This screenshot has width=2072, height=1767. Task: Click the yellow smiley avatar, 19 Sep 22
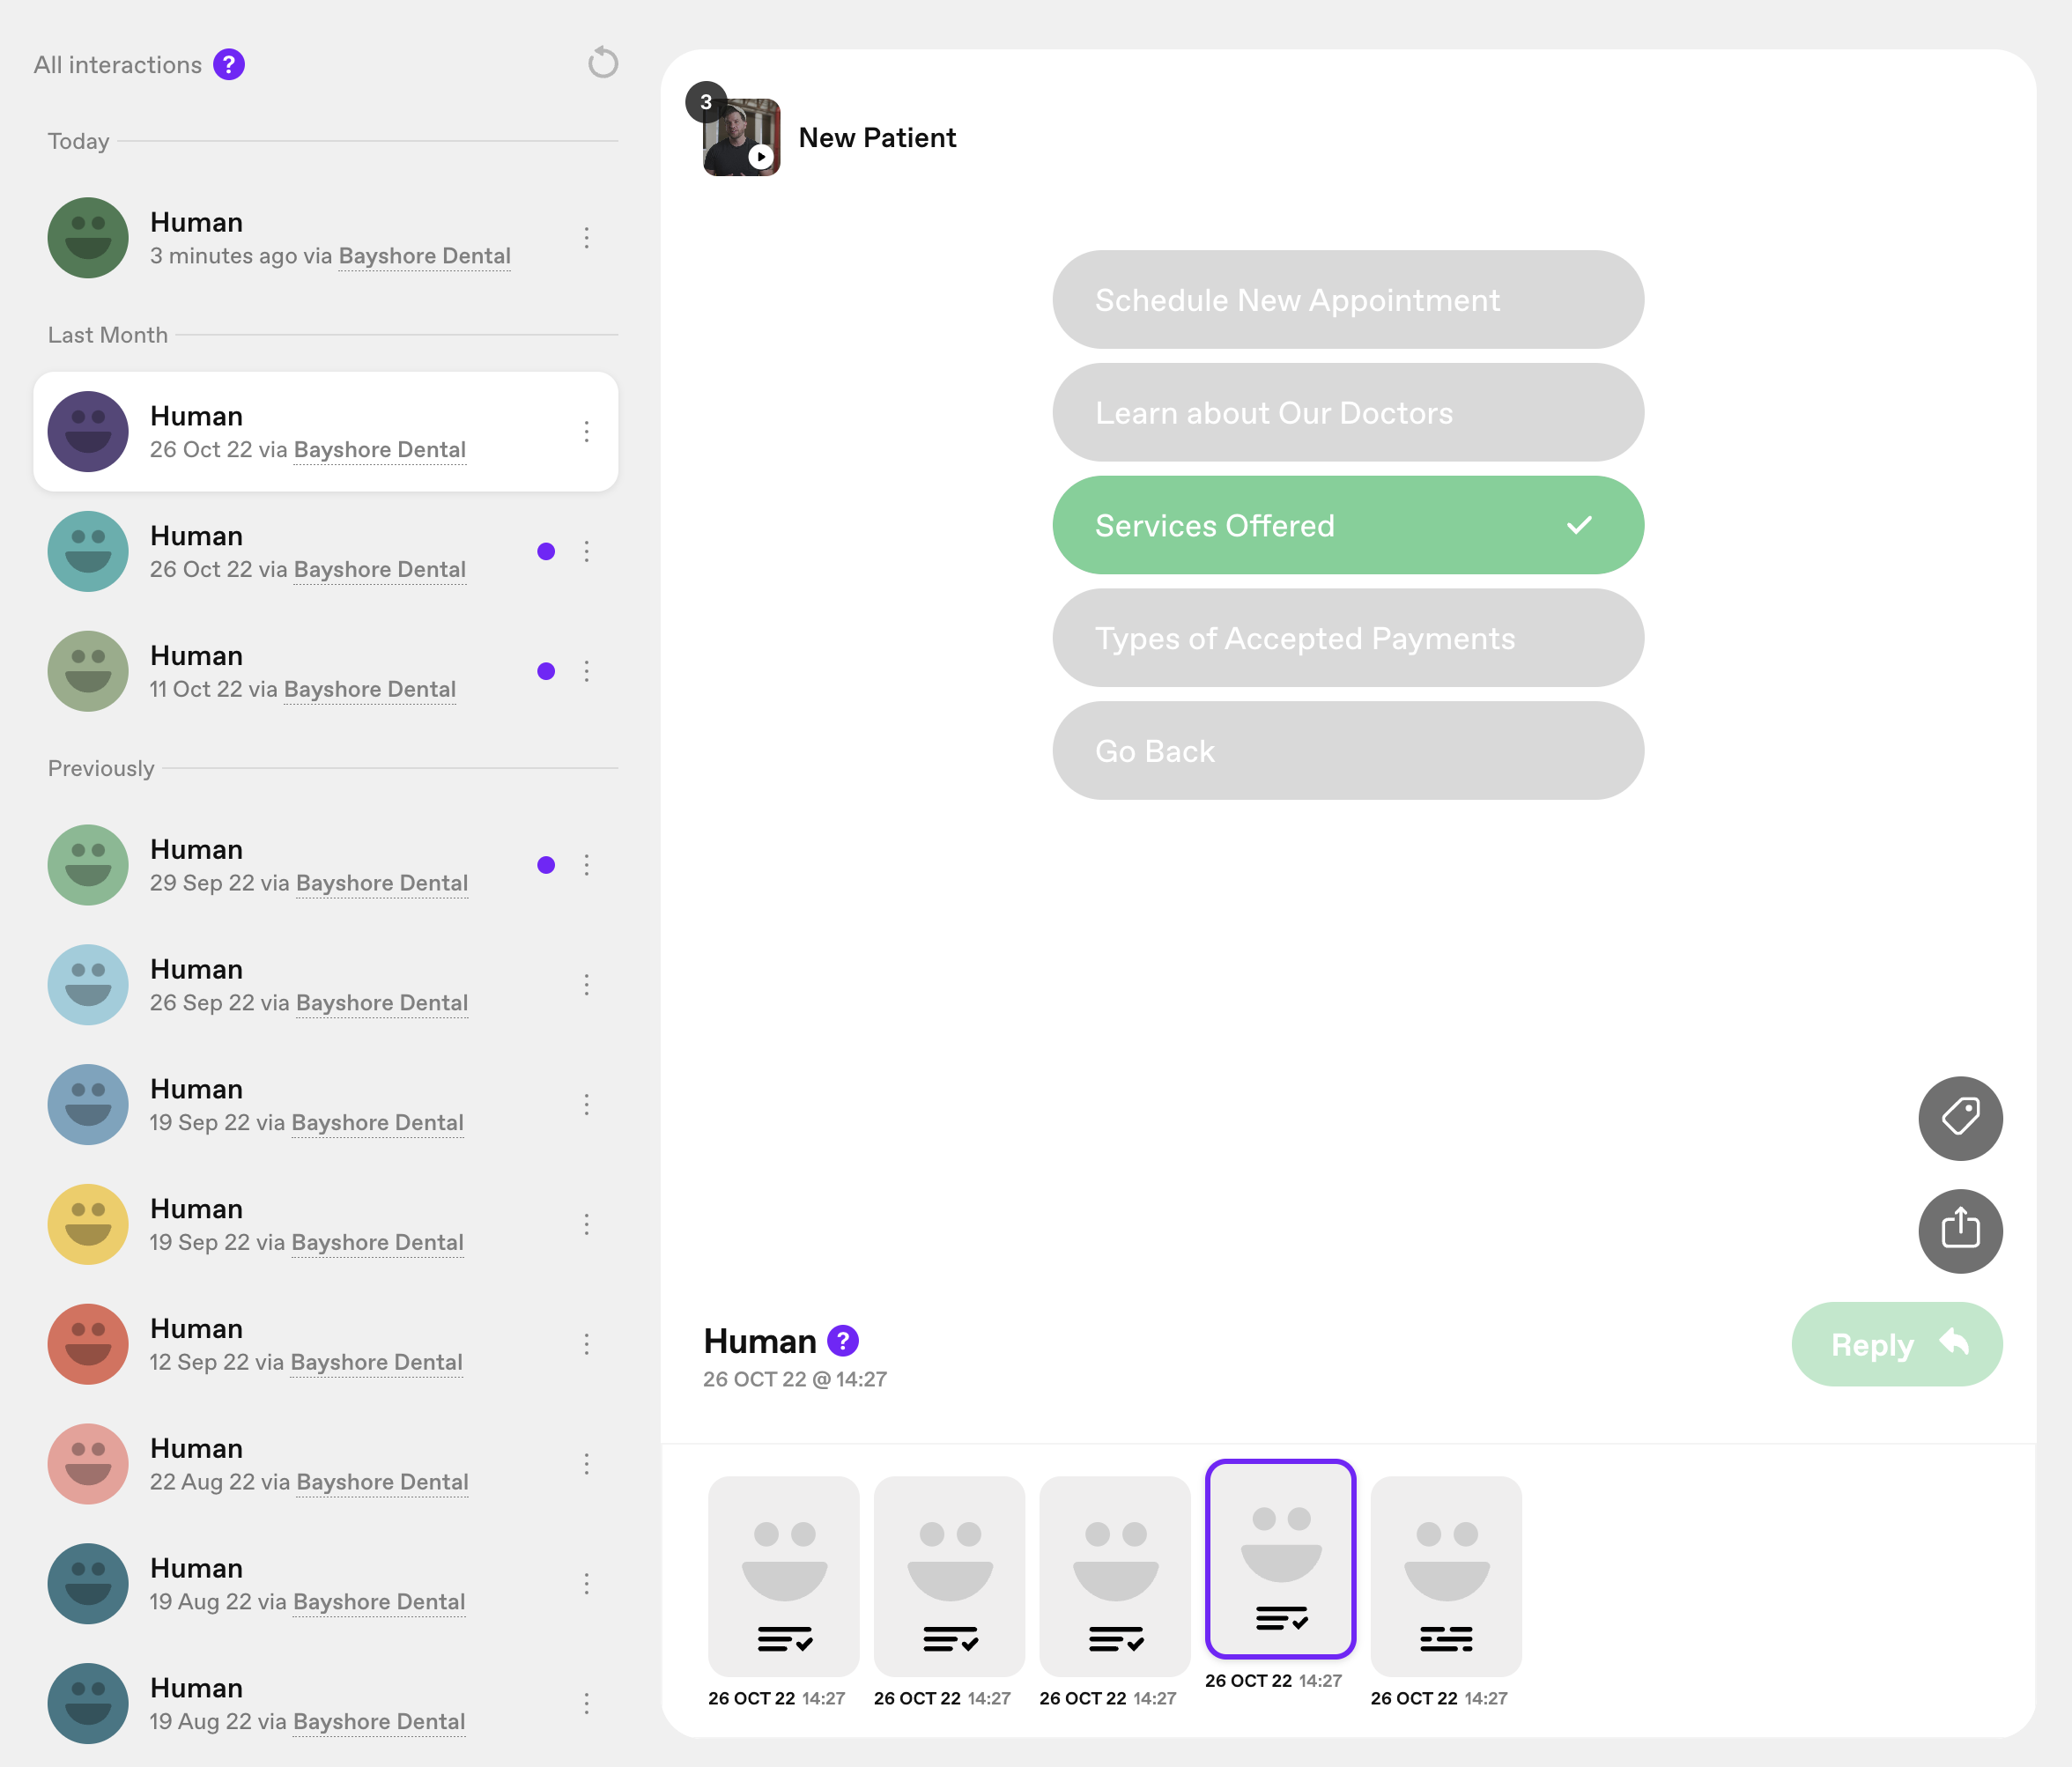tap(88, 1224)
